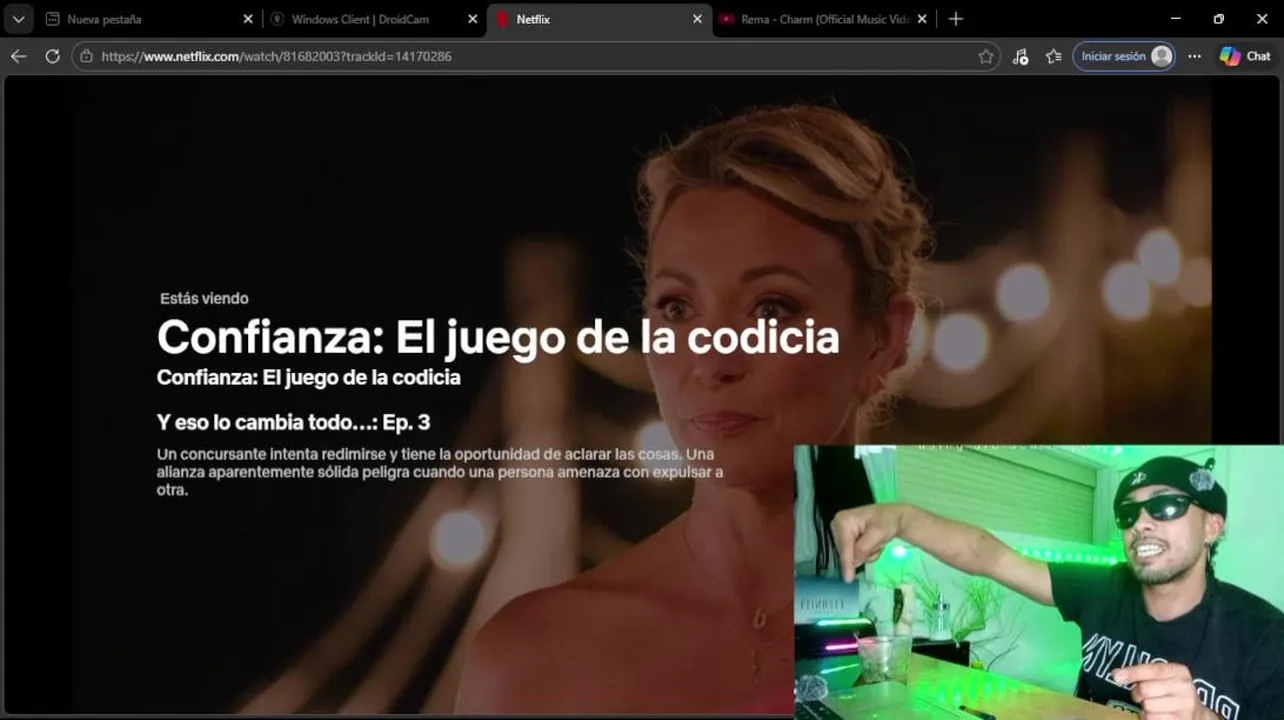This screenshot has height=720, width=1284.
Task: View site information lock icon
Action: point(87,56)
